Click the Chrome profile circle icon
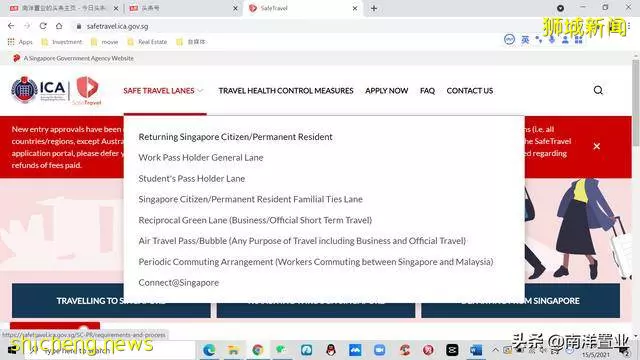640x360 pixels. pos(560,8)
